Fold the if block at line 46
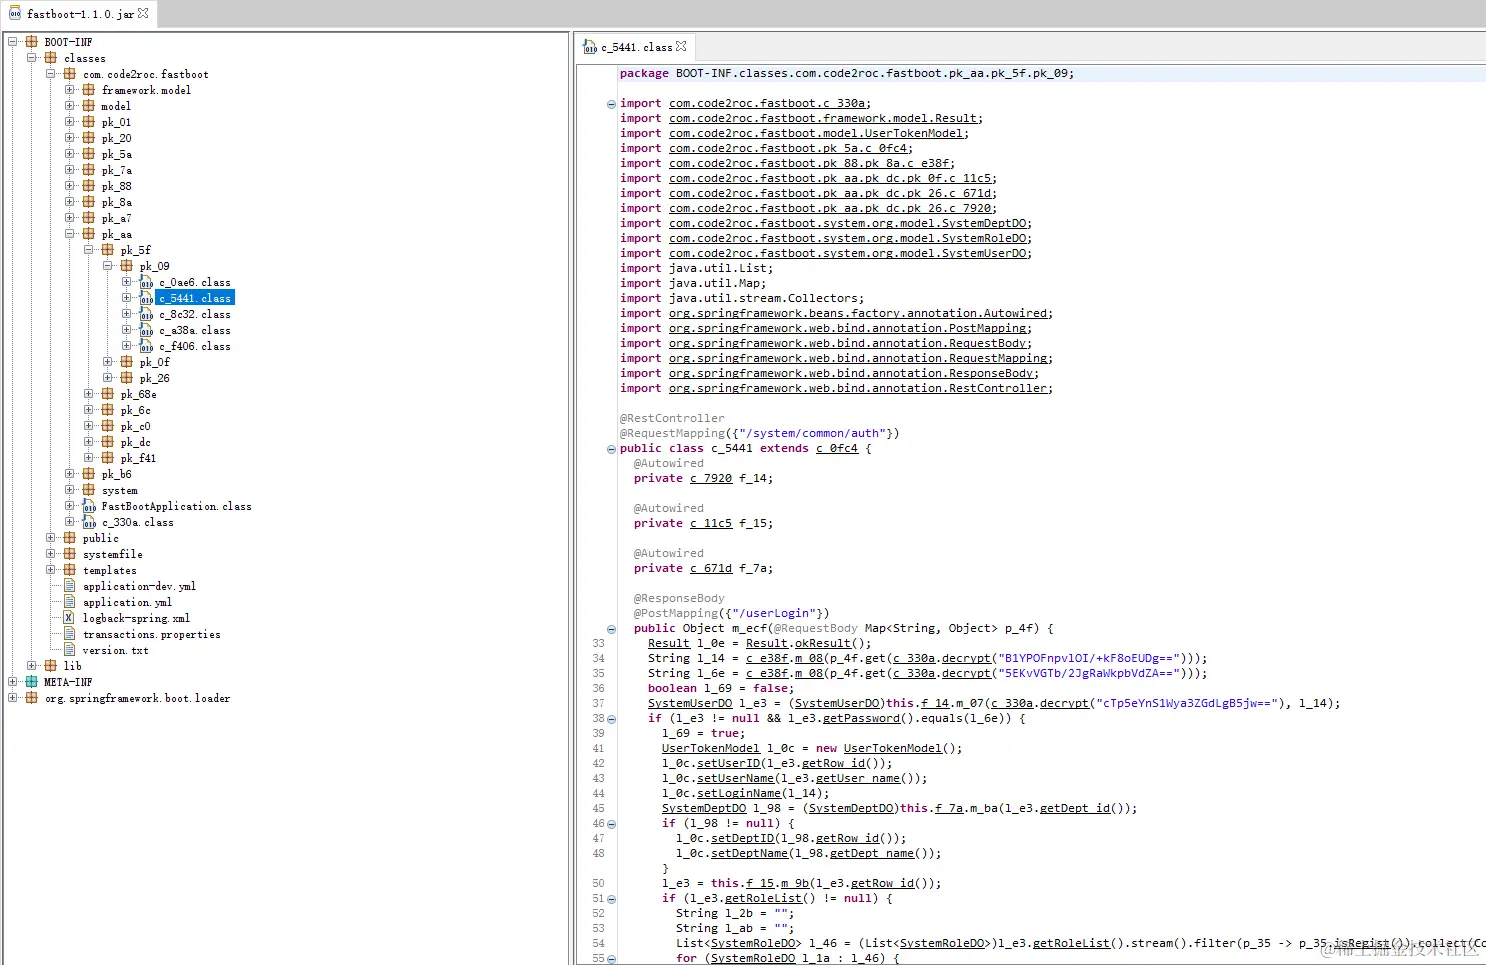Viewport: 1486px width, 965px height. (x=611, y=824)
